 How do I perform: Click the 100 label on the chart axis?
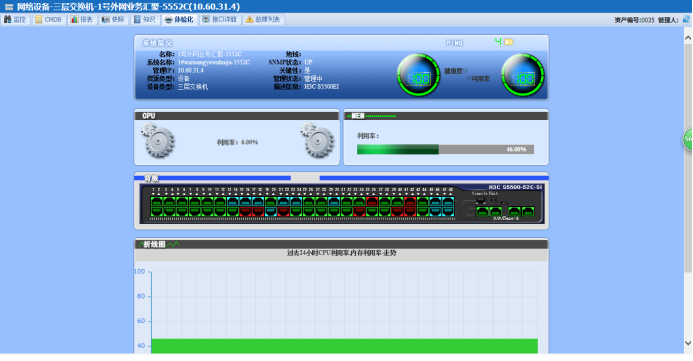tap(140, 271)
